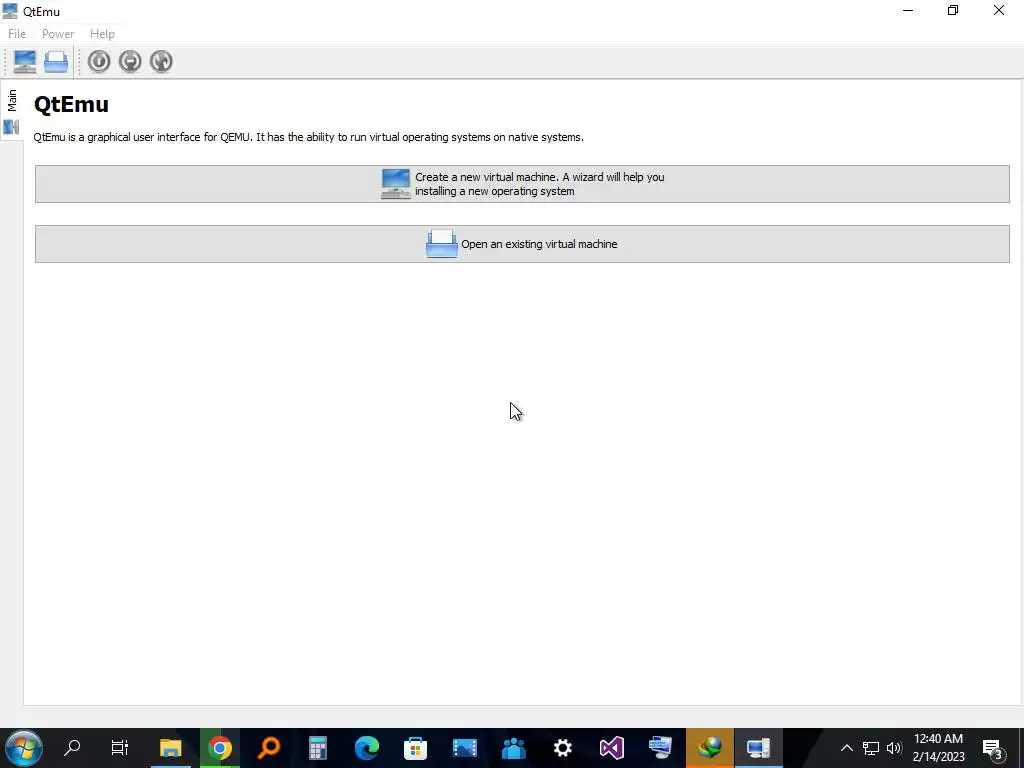
Task: Click the volume speaker tray icon
Action: (x=894, y=748)
